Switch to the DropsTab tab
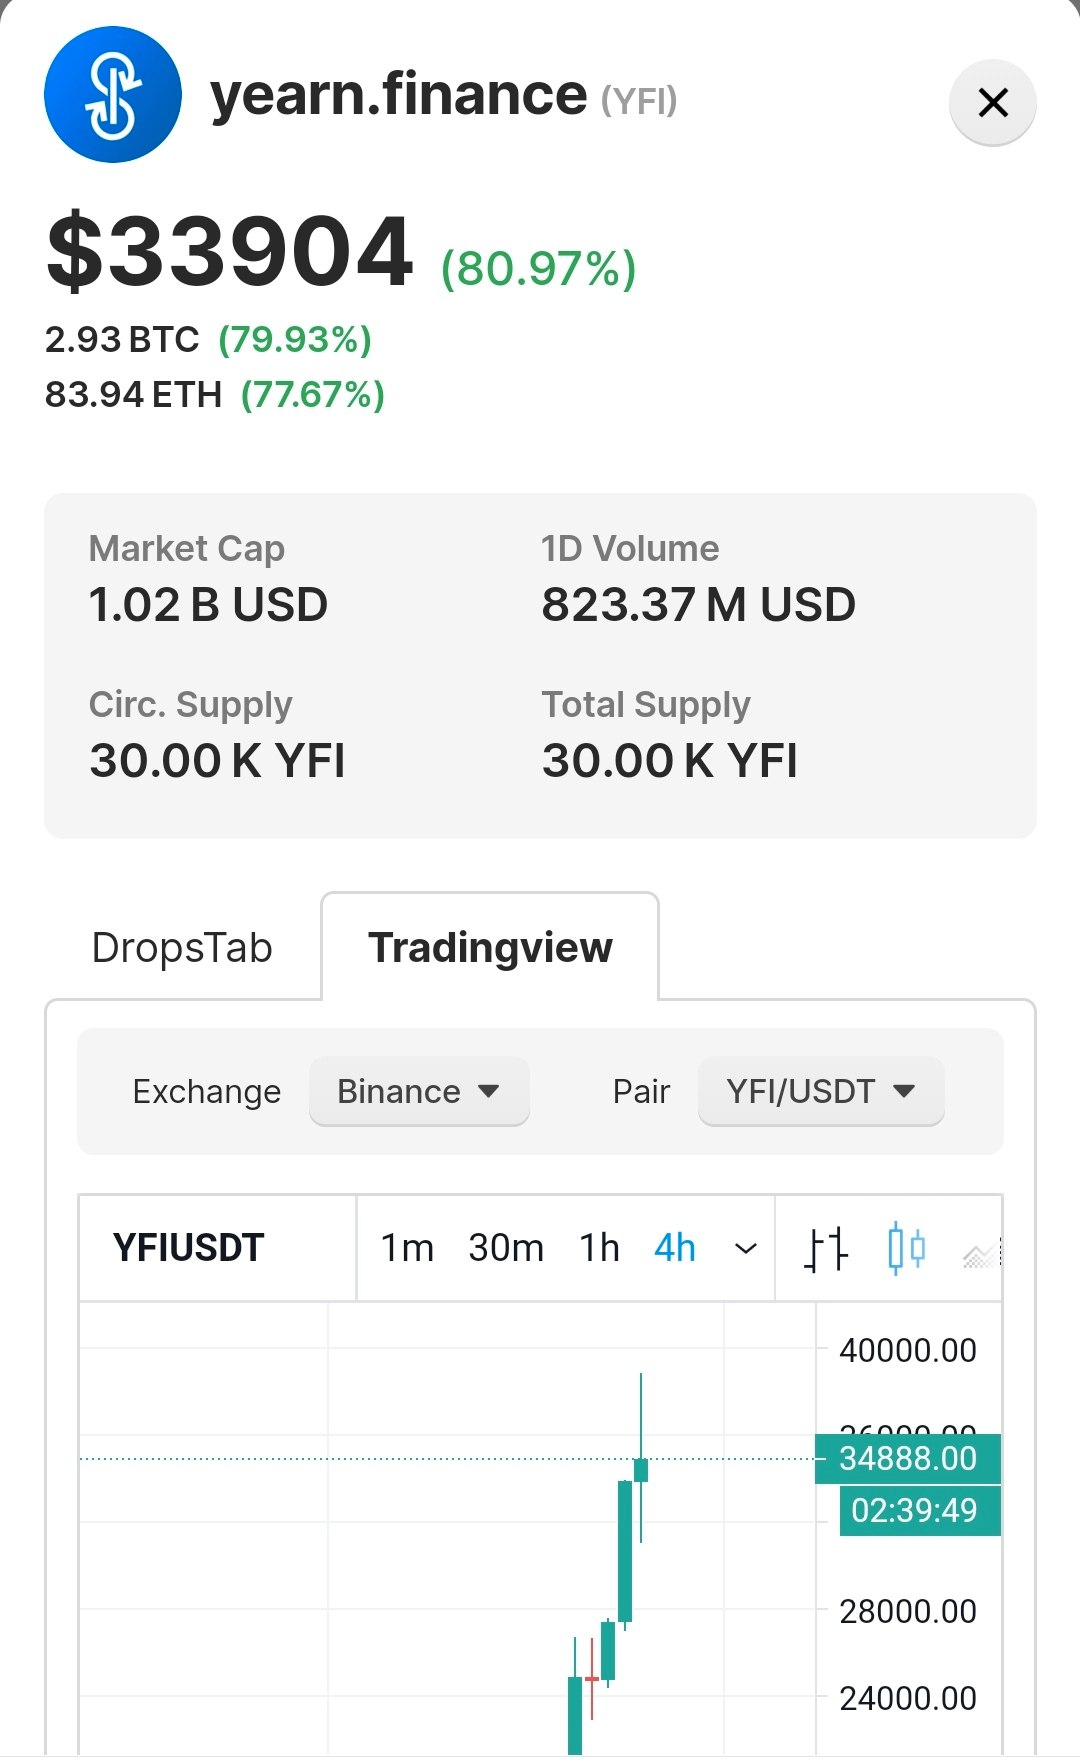The height and width of the screenshot is (1762, 1080). [x=182, y=948]
